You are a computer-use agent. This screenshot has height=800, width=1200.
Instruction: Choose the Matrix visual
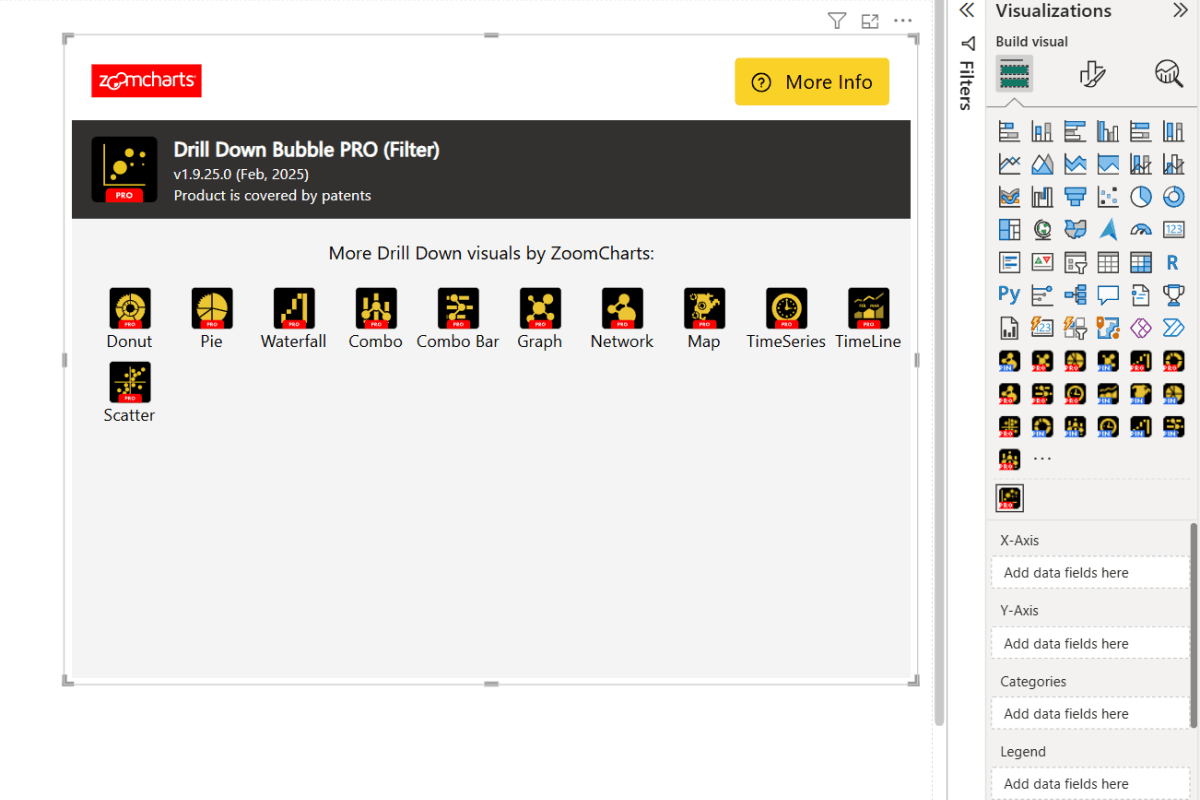1141,263
